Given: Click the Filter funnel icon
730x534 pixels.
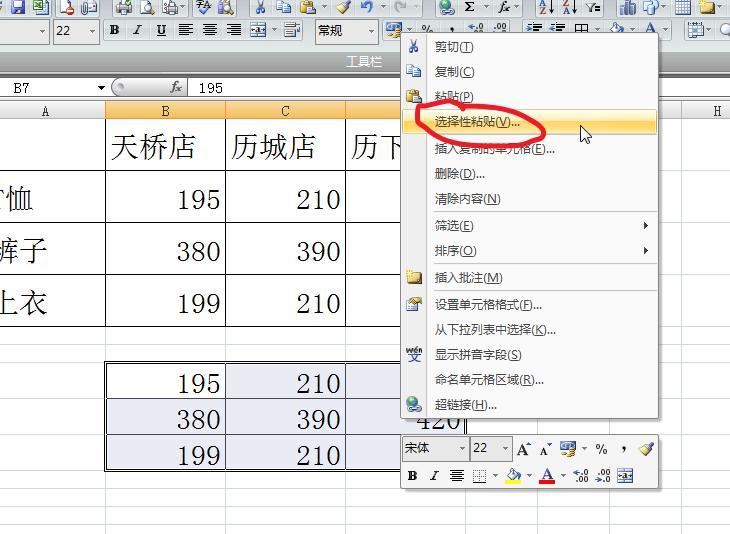Looking at the screenshot, I should [592, 7].
